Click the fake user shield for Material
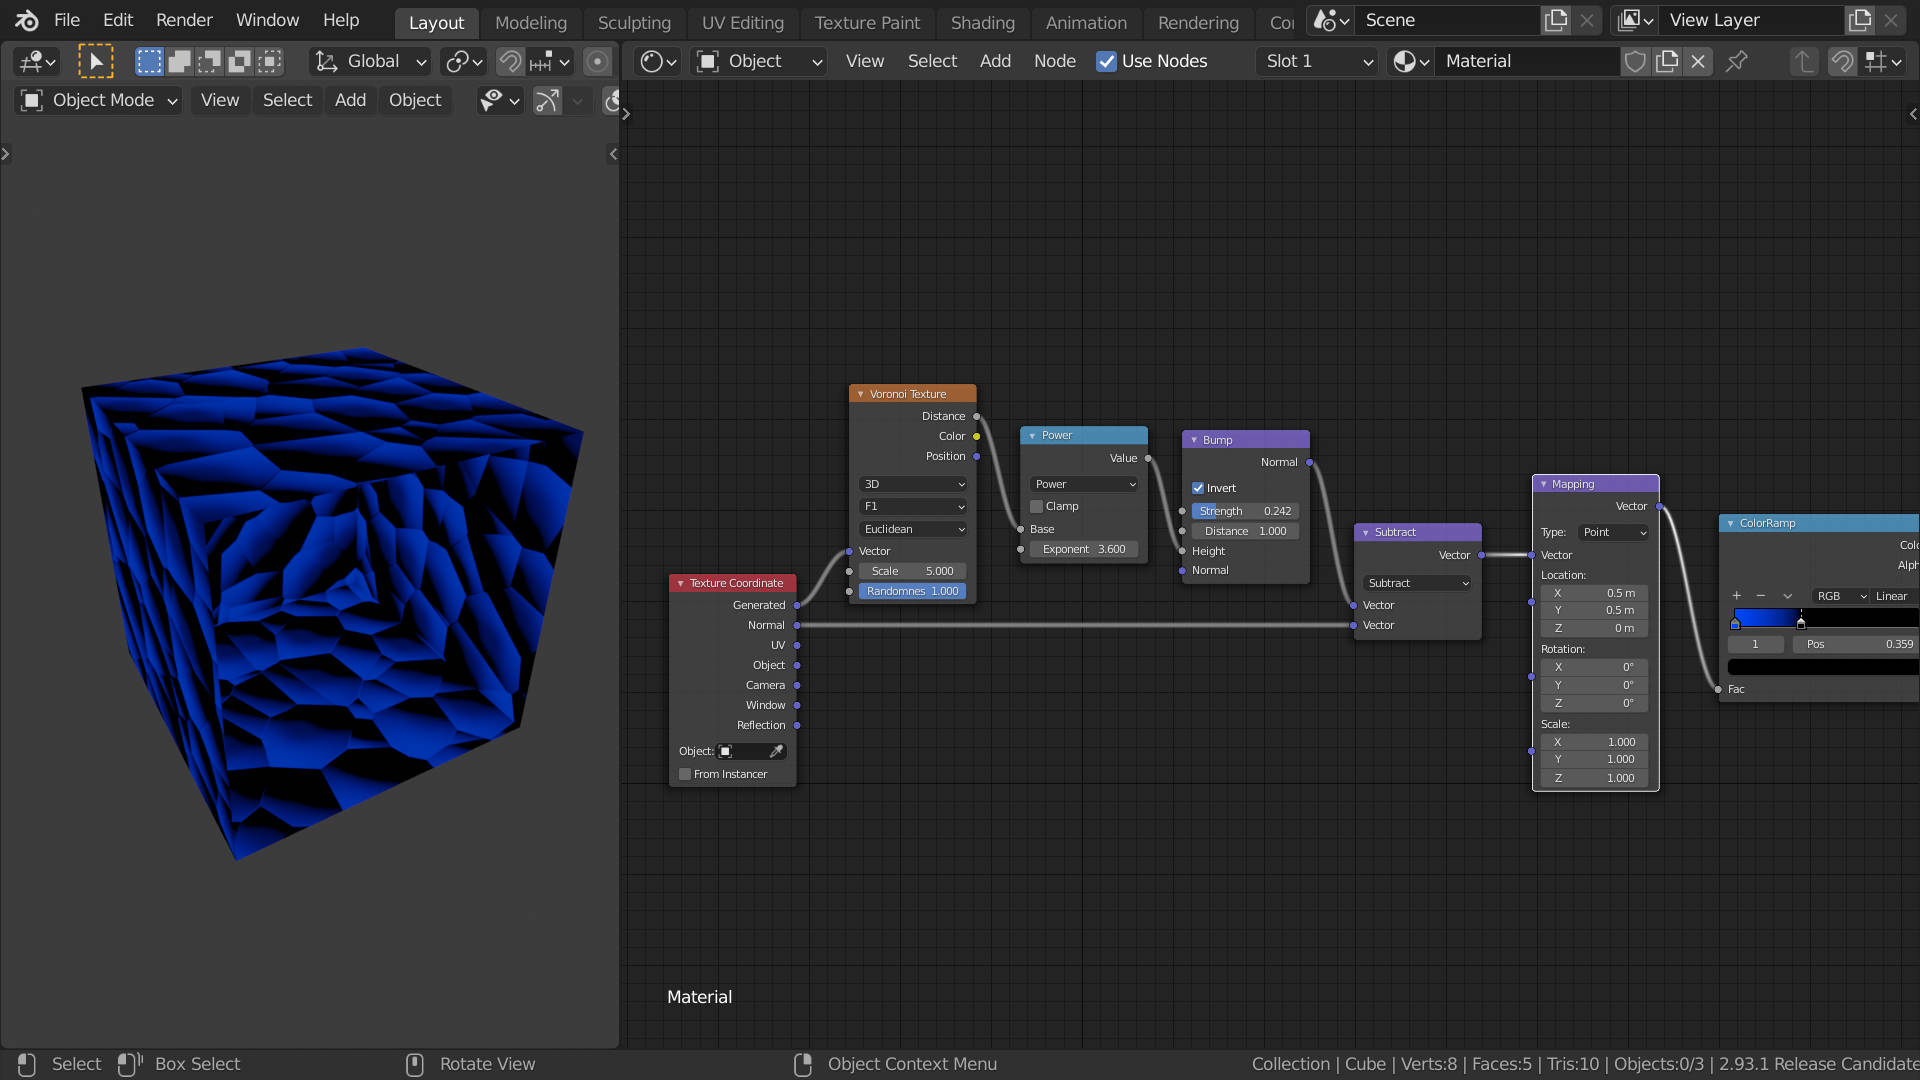This screenshot has height=1080, width=1920. (x=1636, y=61)
